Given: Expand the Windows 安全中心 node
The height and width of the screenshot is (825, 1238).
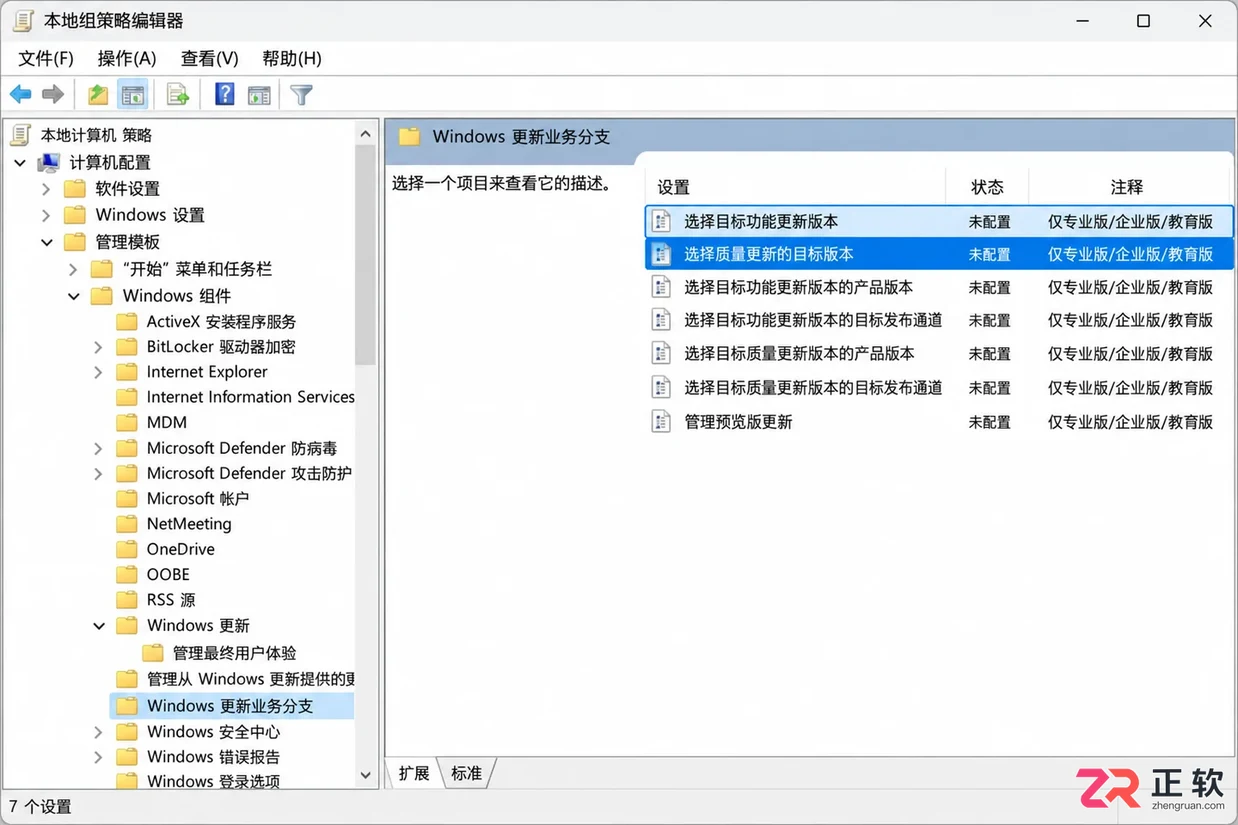Looking at the screenshot, I should coord(98,732).
